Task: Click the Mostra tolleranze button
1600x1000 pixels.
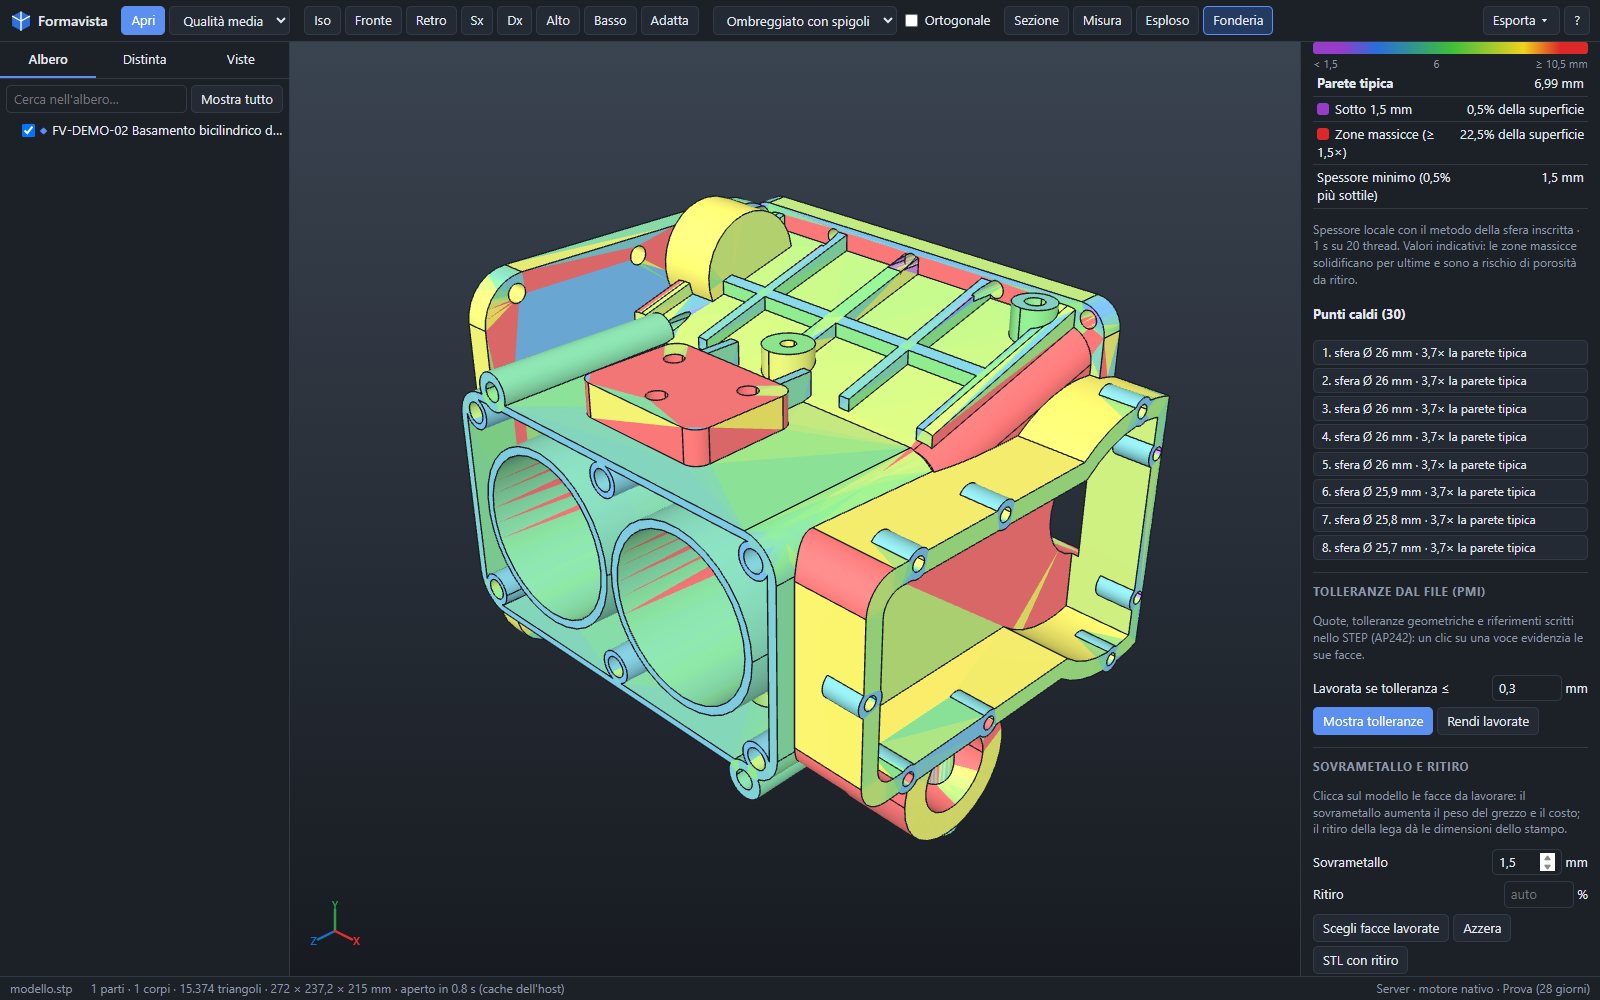Action: tap(1373, 722)
